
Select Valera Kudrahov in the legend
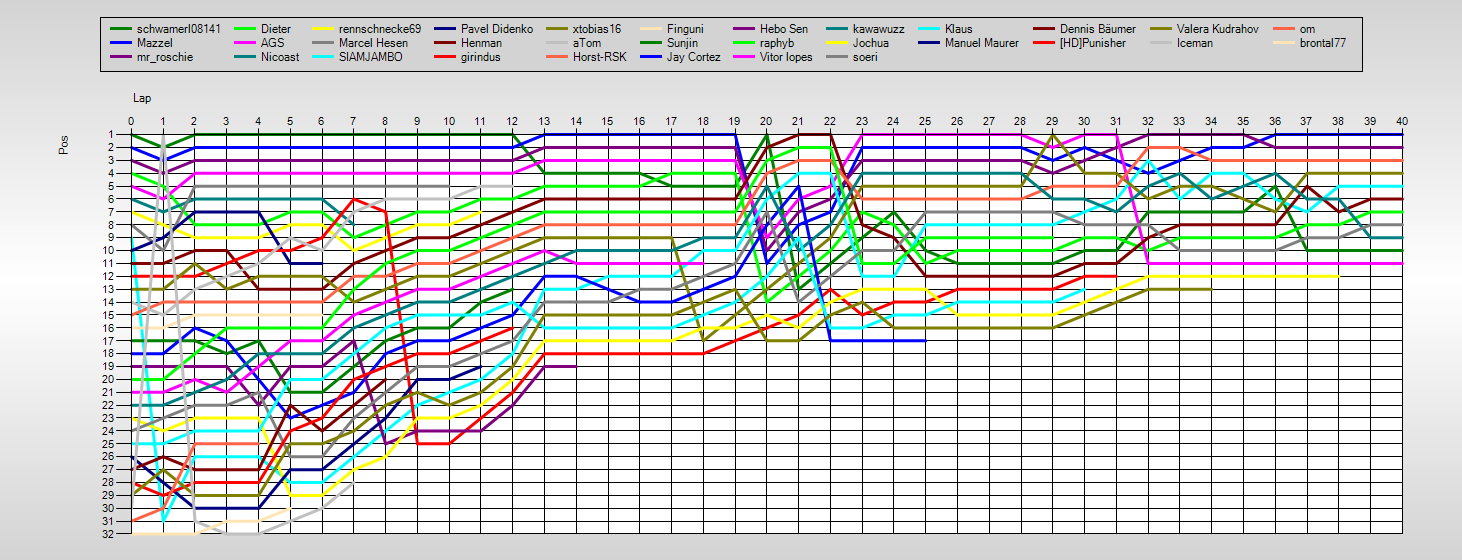(x=1220, y=30)
